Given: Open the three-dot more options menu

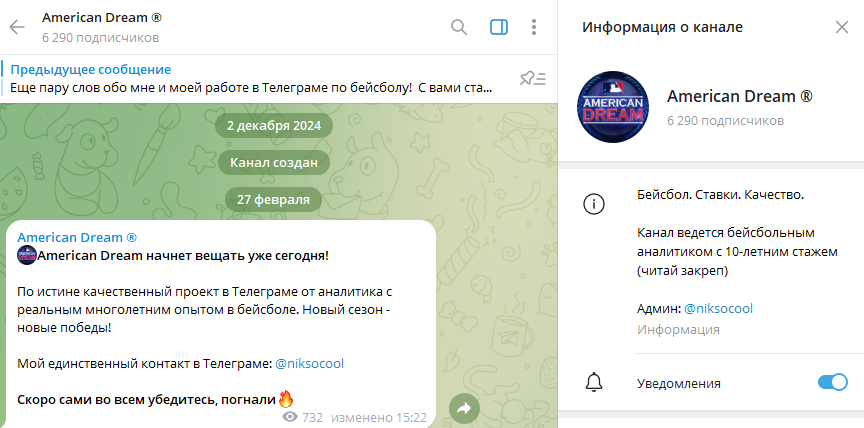Looking at the screenshot, I should pos(533,27).
